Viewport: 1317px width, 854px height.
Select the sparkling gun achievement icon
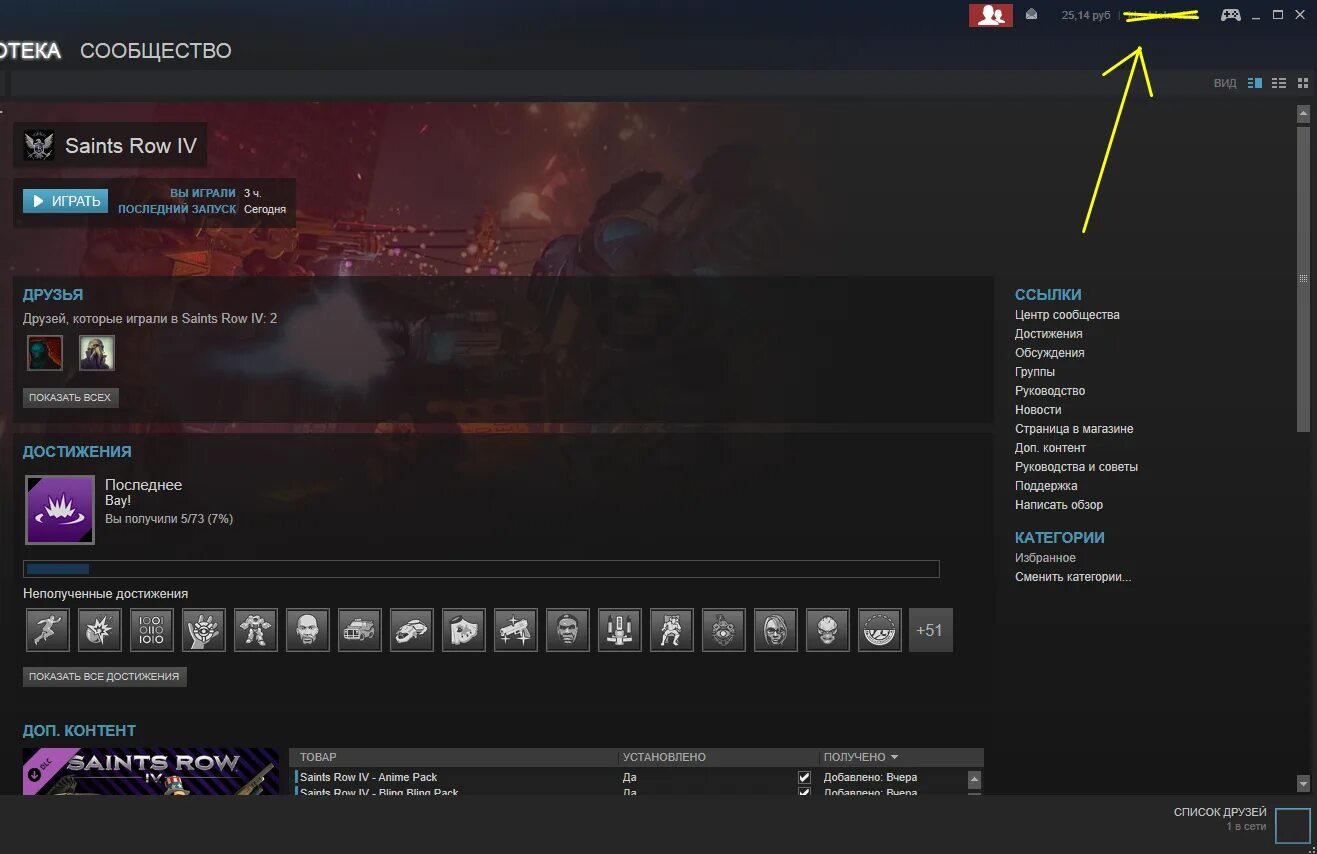point(516,630)
